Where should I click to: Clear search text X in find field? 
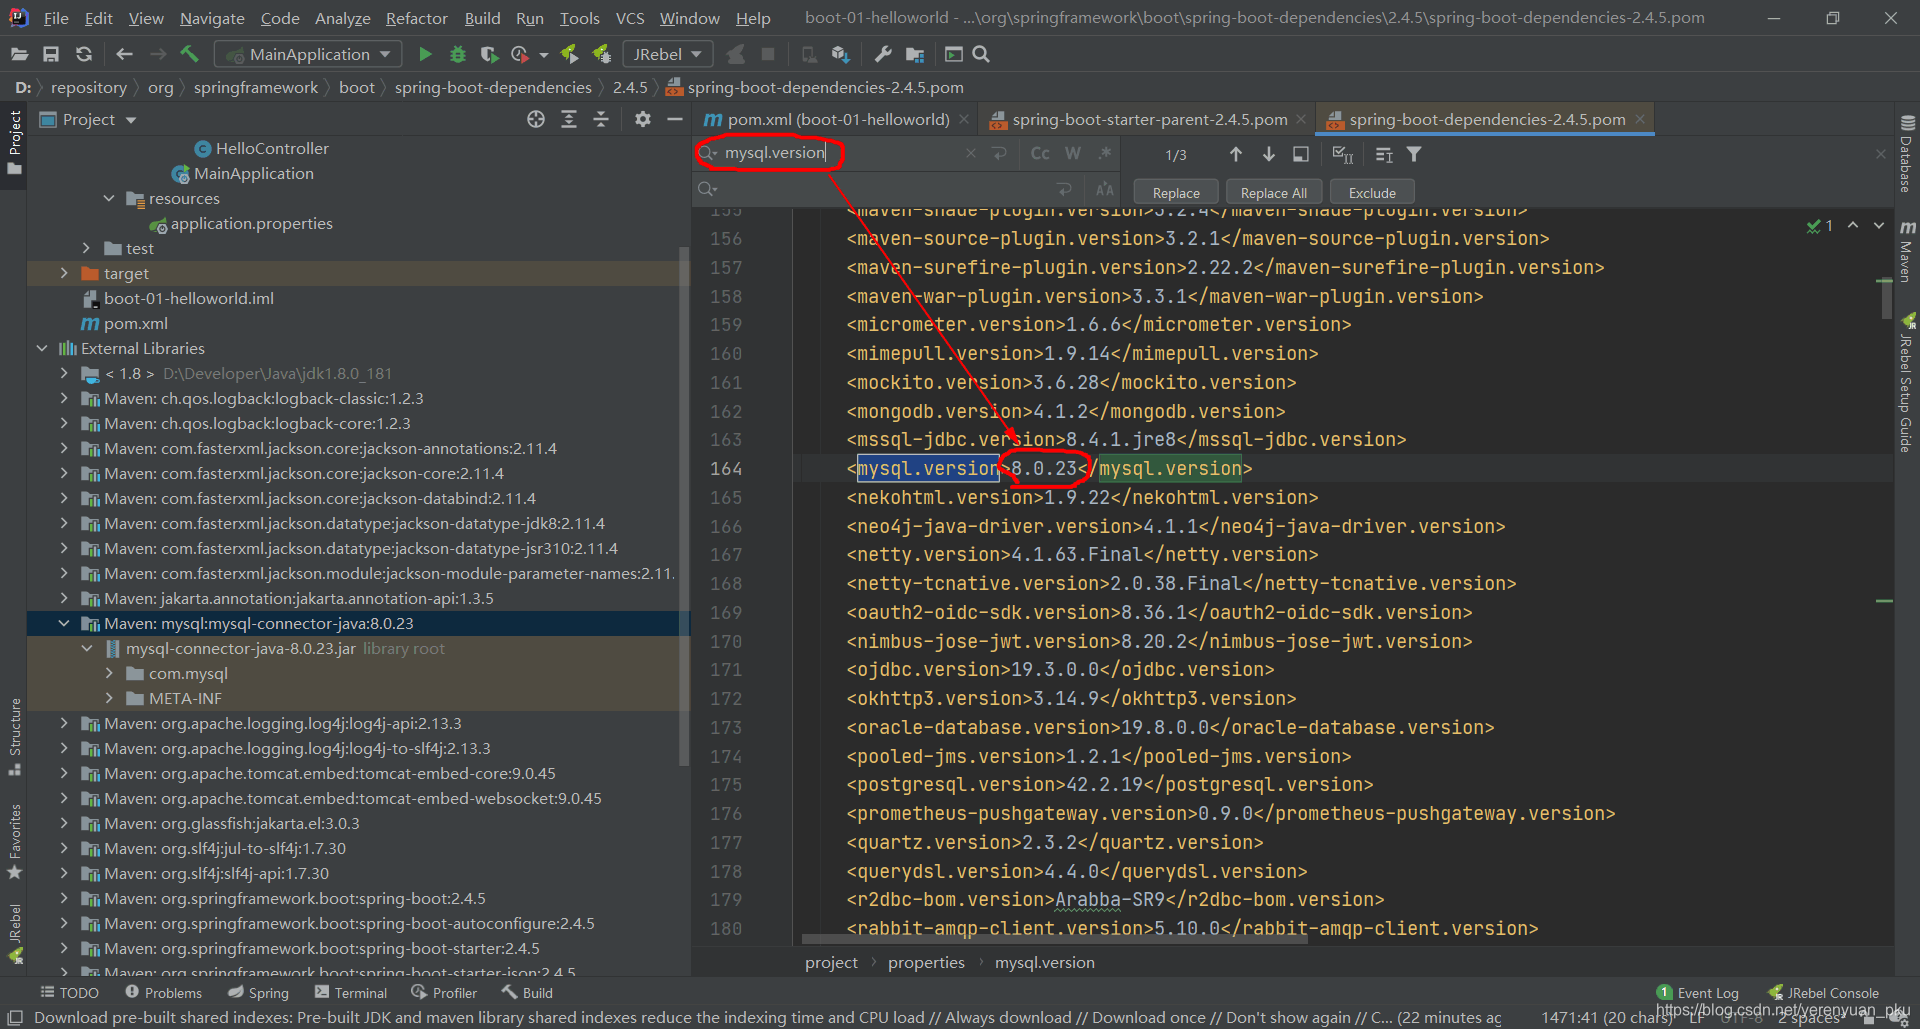pyautogui.click(x=970, y=153)
